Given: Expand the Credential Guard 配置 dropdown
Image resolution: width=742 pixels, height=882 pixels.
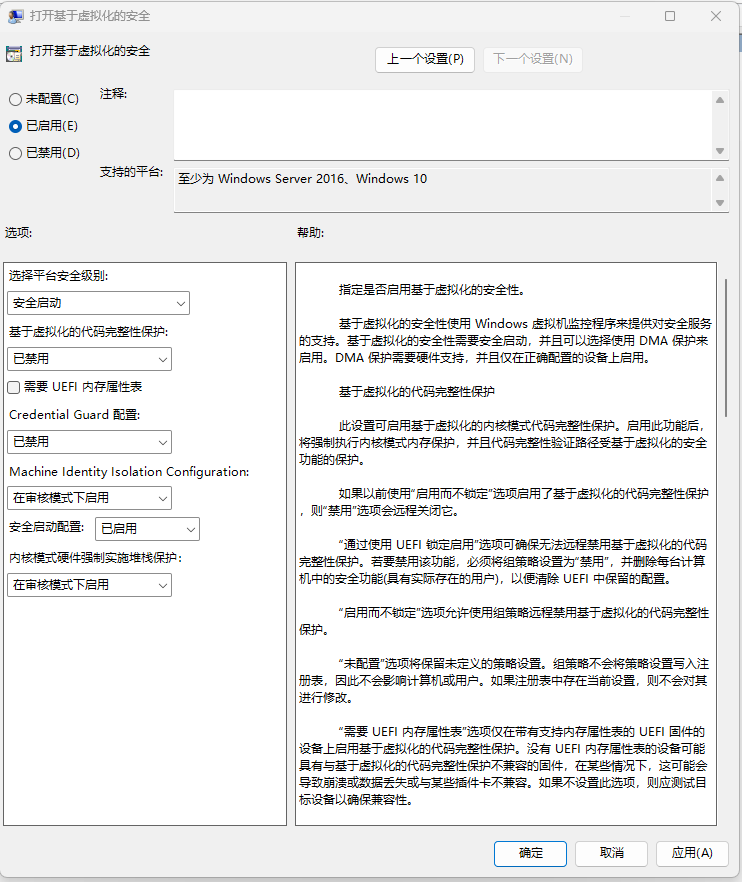Looking at the screenshot, I should pyautogui.click(x=89, y=442).
